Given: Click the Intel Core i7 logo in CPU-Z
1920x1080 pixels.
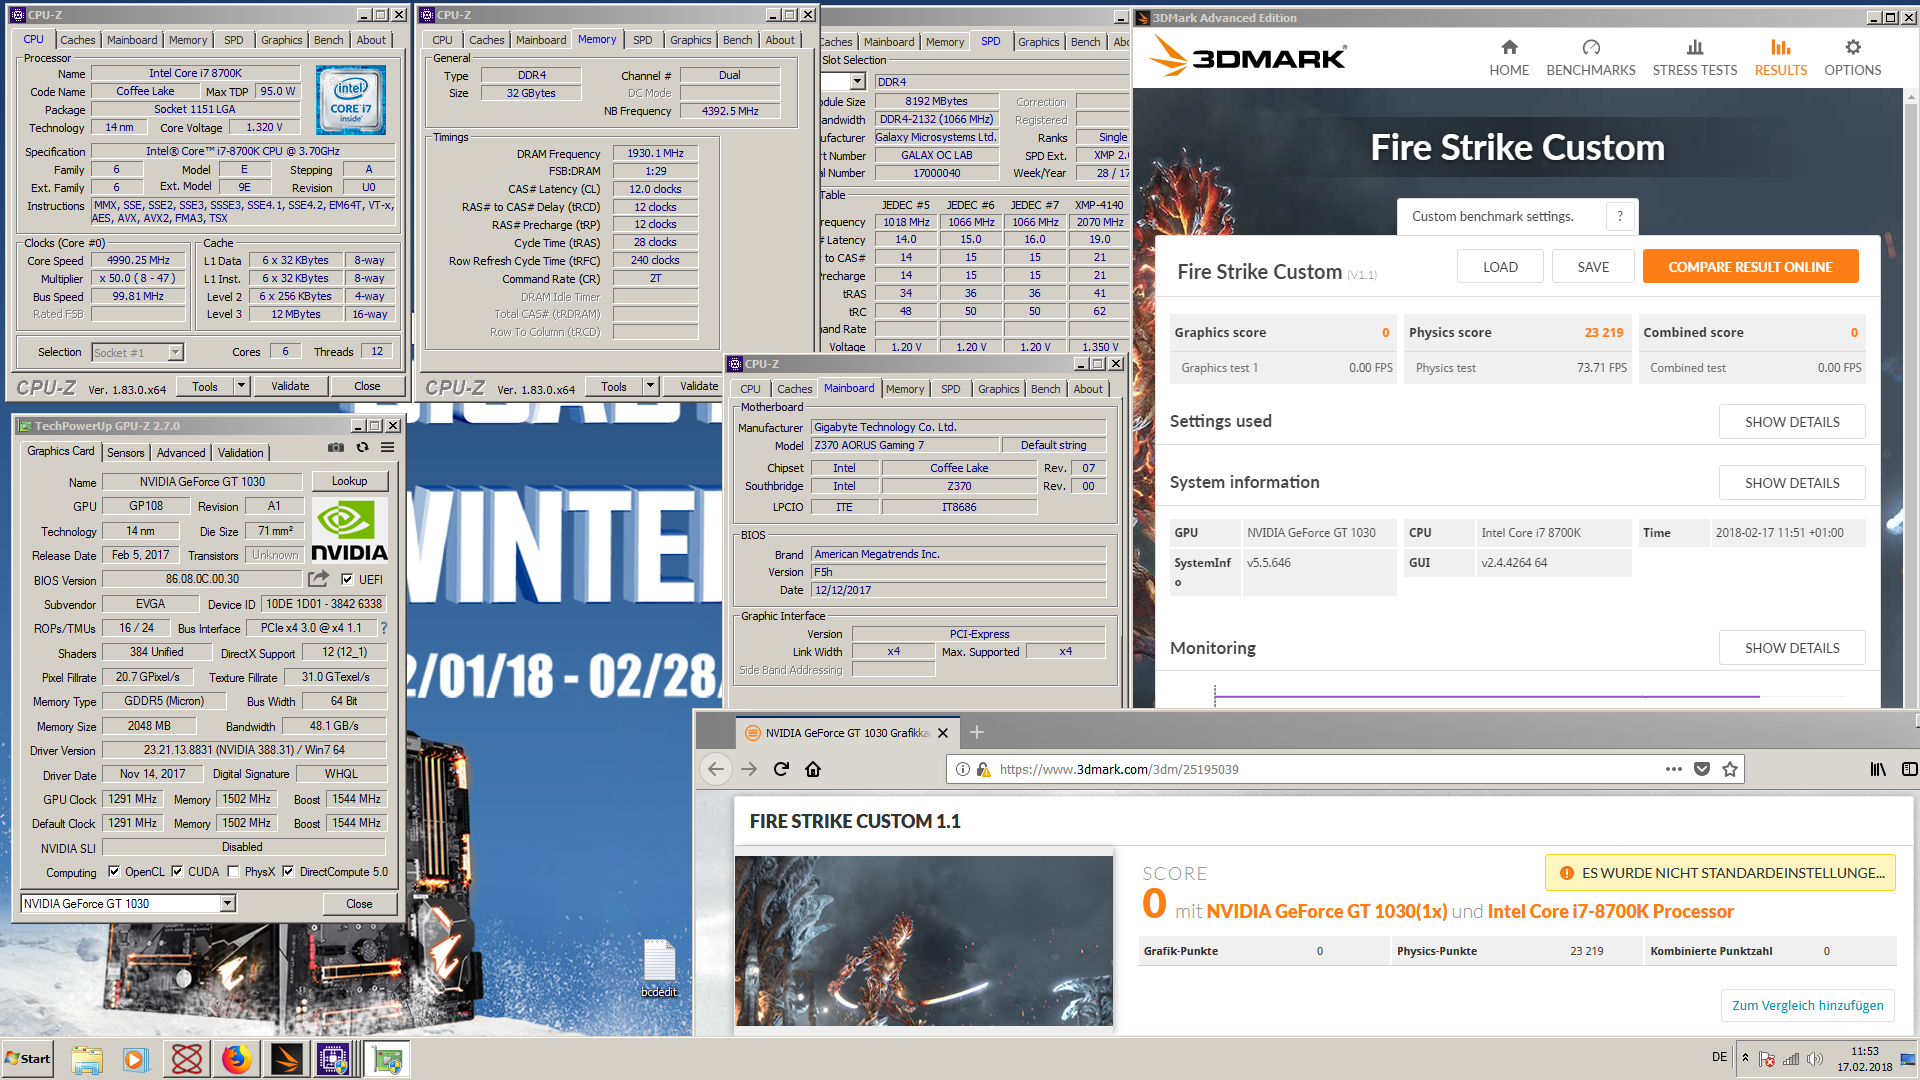Looking at the screenshot, I should [x=351, y=100].
